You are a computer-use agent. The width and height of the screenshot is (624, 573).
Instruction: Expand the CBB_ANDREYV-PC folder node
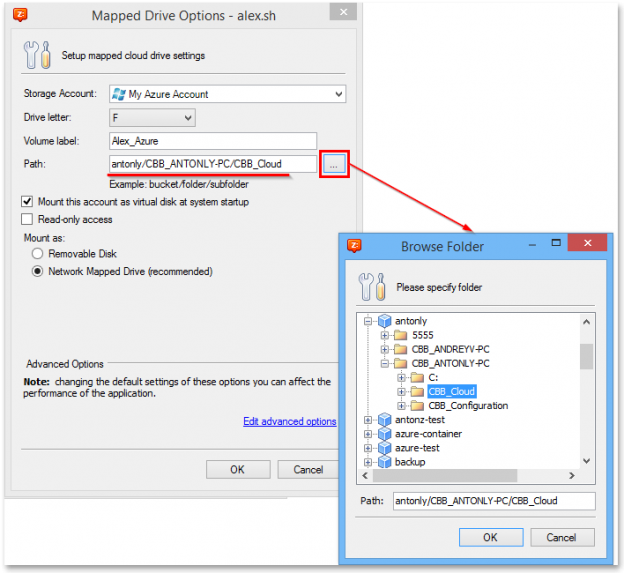(384, 349)
